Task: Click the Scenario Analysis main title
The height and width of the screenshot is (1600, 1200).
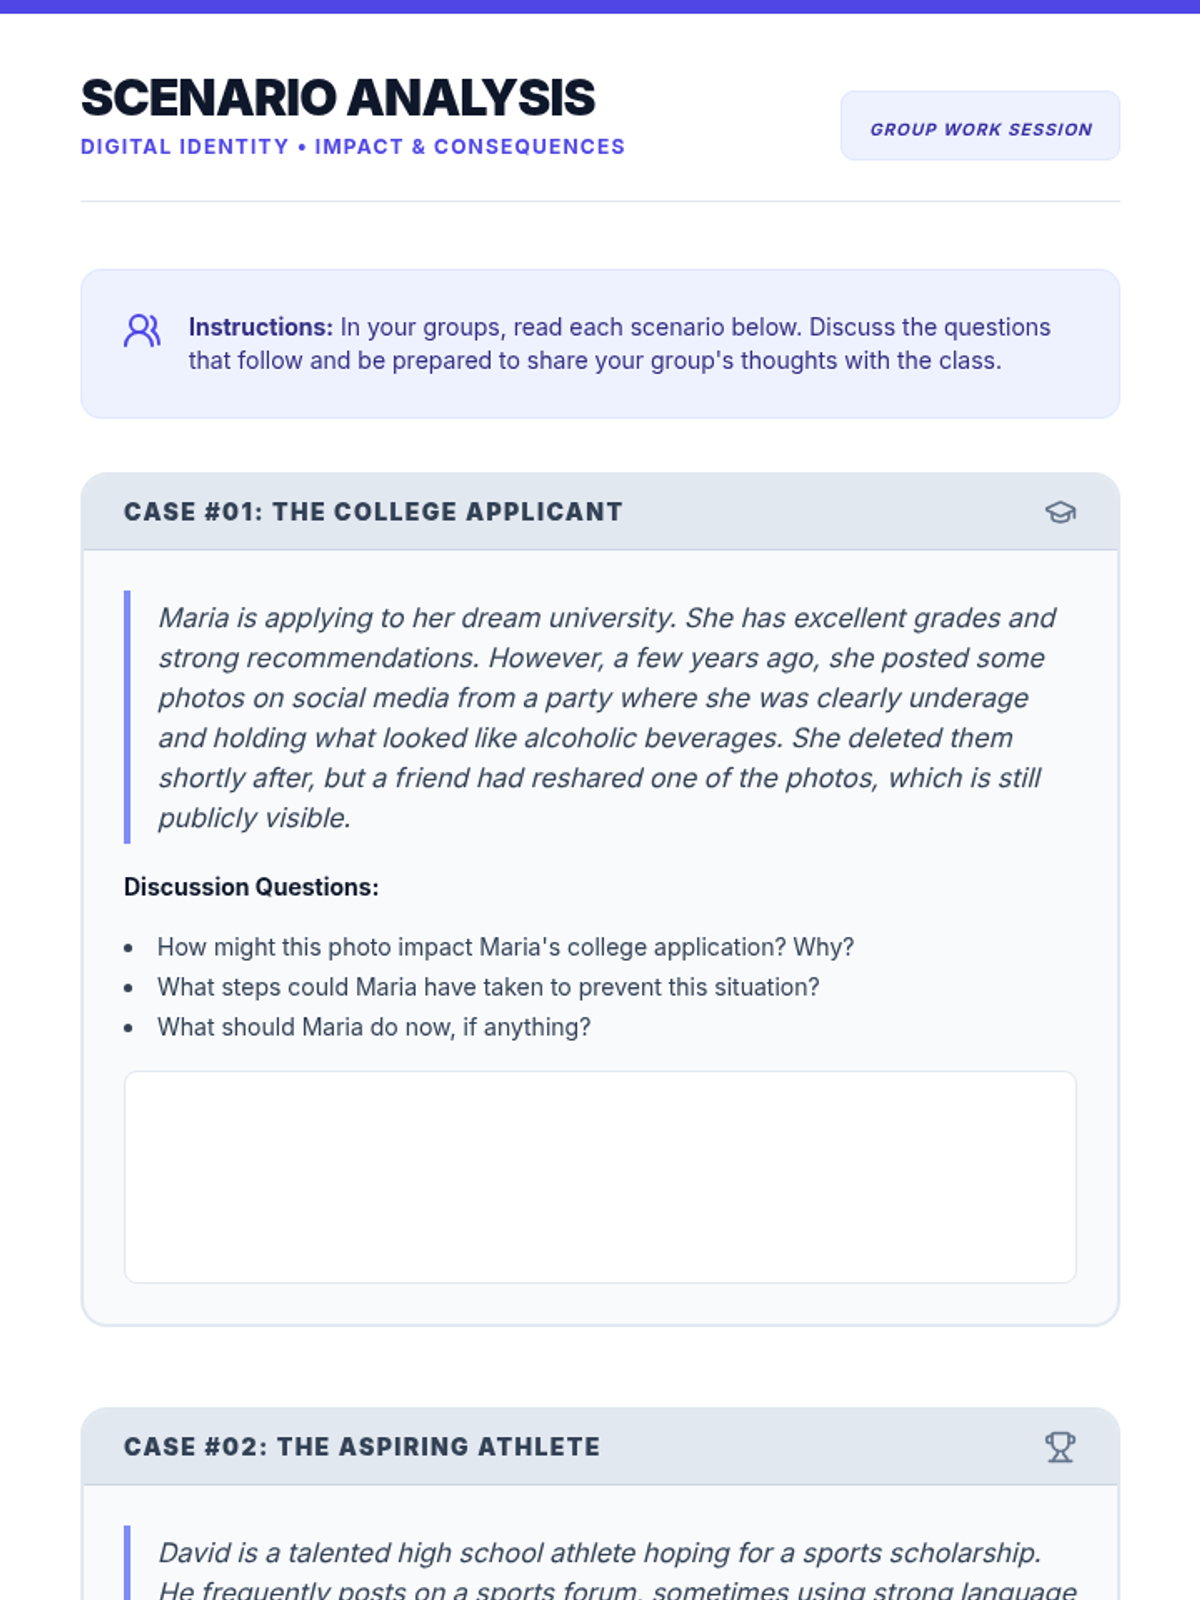Action: pos(338,98)
